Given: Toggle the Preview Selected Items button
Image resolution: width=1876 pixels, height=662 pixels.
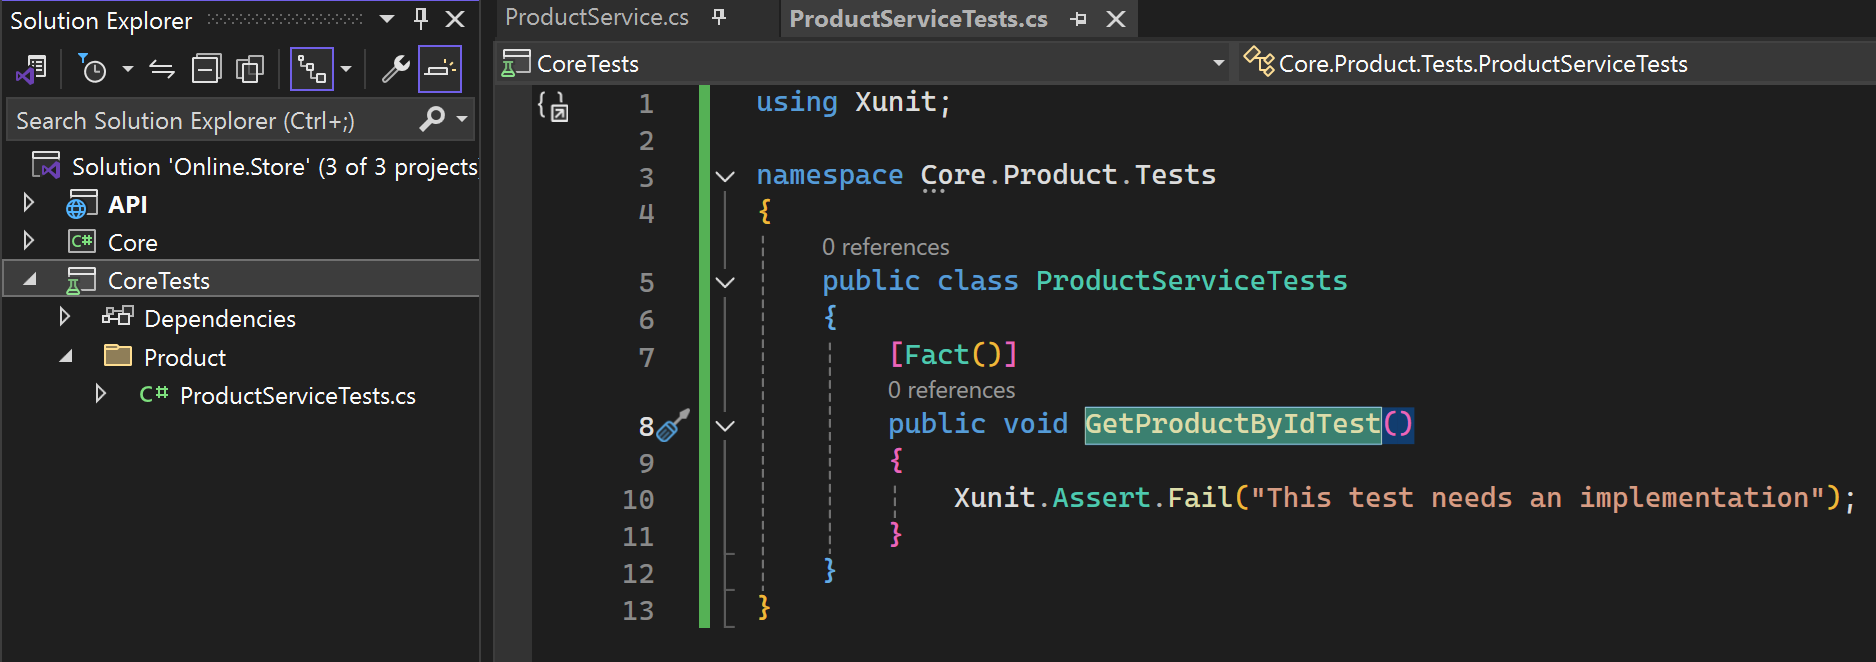Looking at the screenshot, I should pyautogui.click(x=440, y=69).
